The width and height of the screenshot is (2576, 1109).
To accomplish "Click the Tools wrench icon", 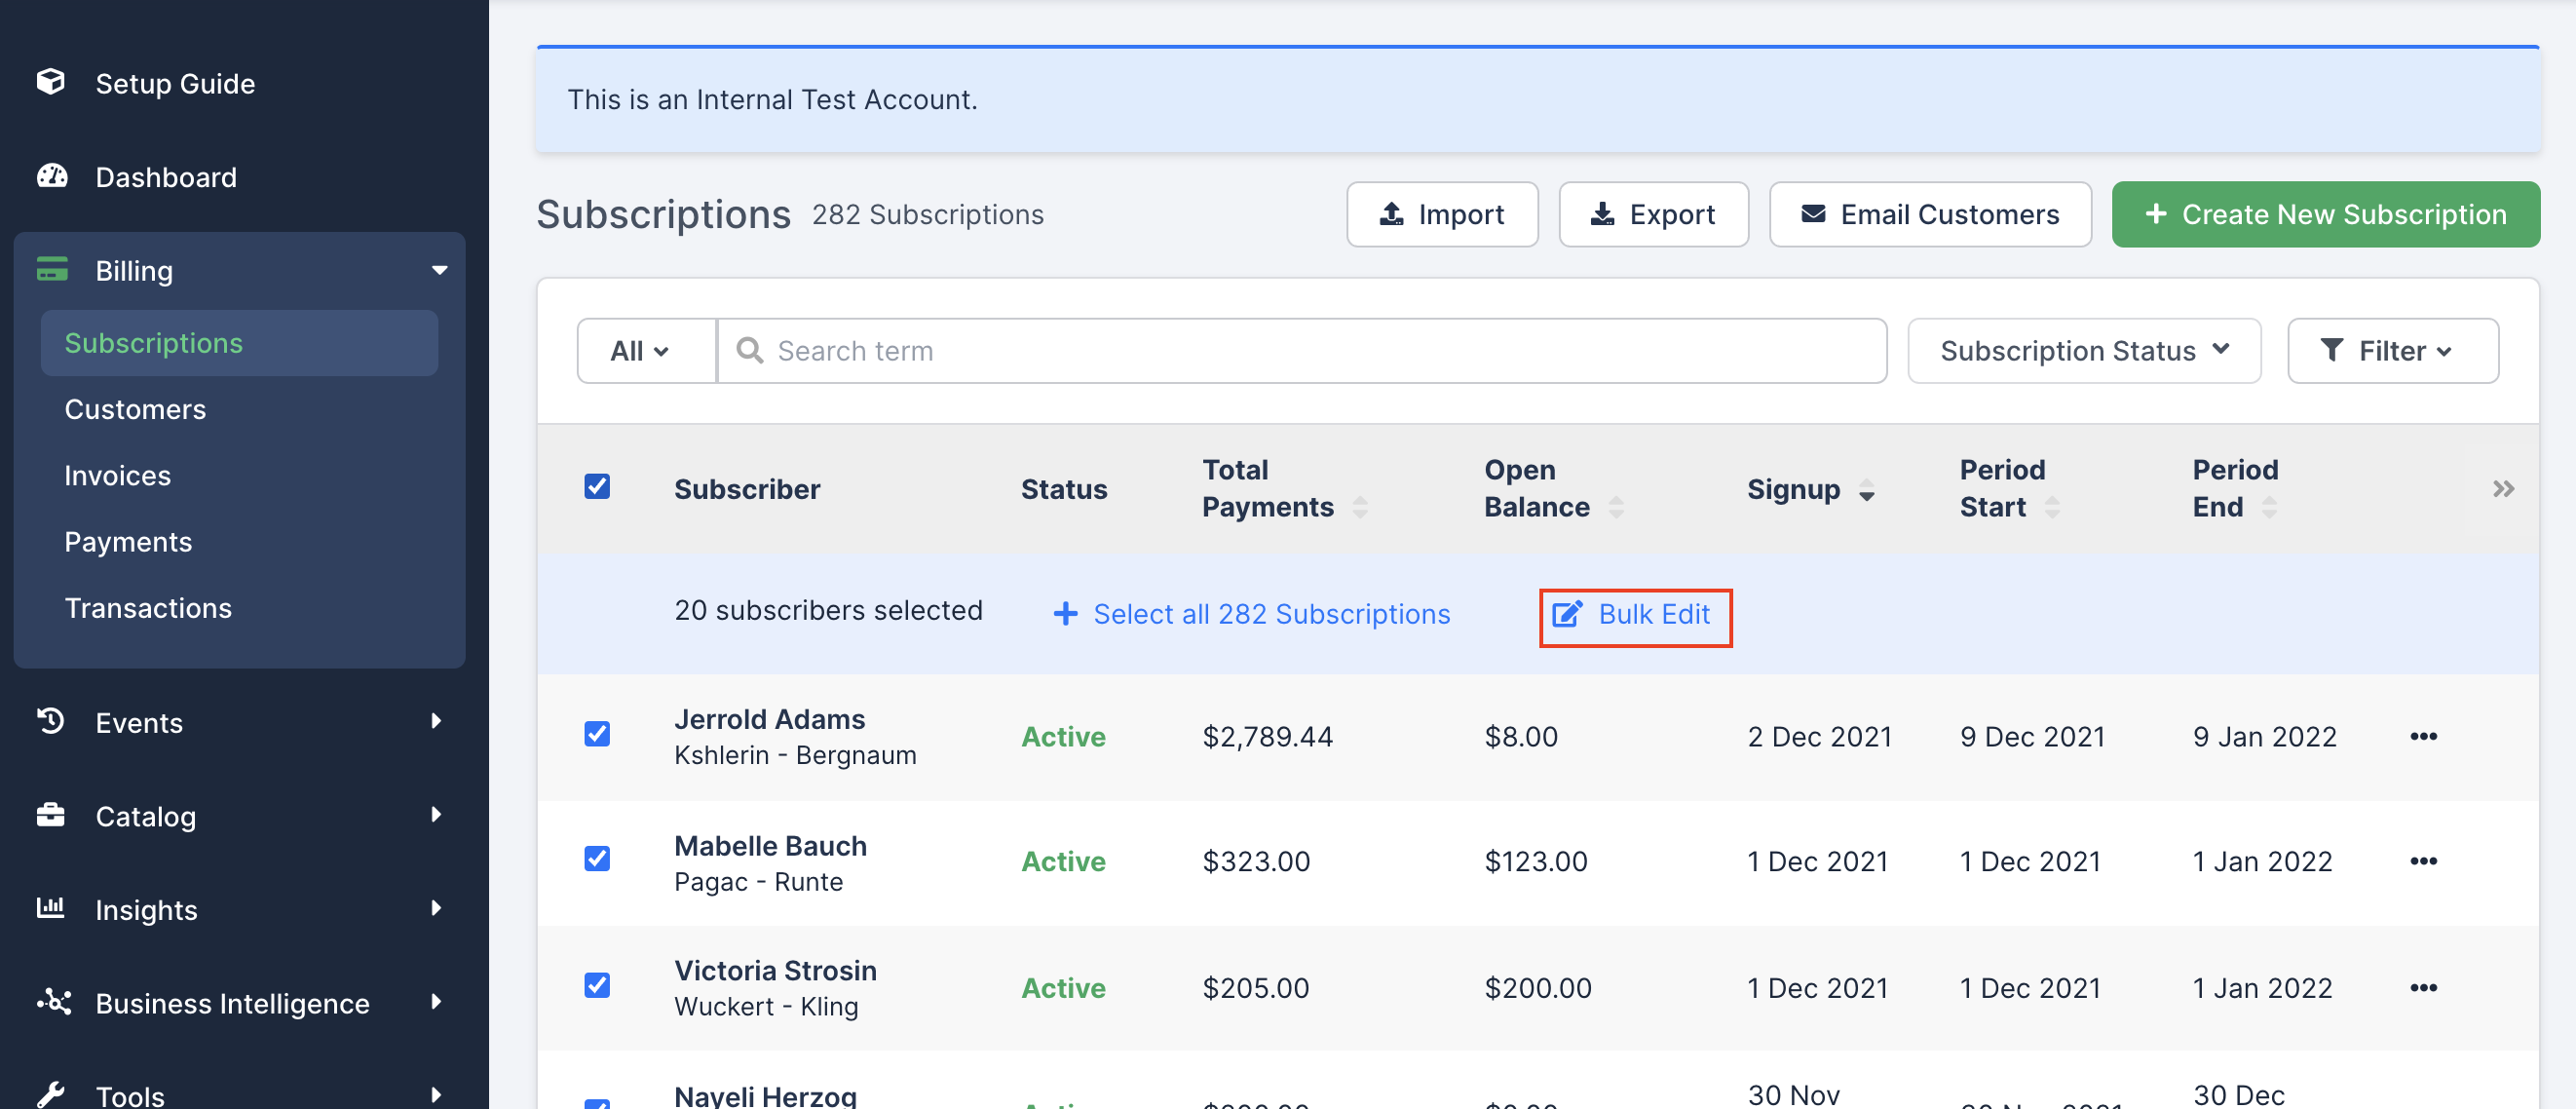I will point(51,1095).
